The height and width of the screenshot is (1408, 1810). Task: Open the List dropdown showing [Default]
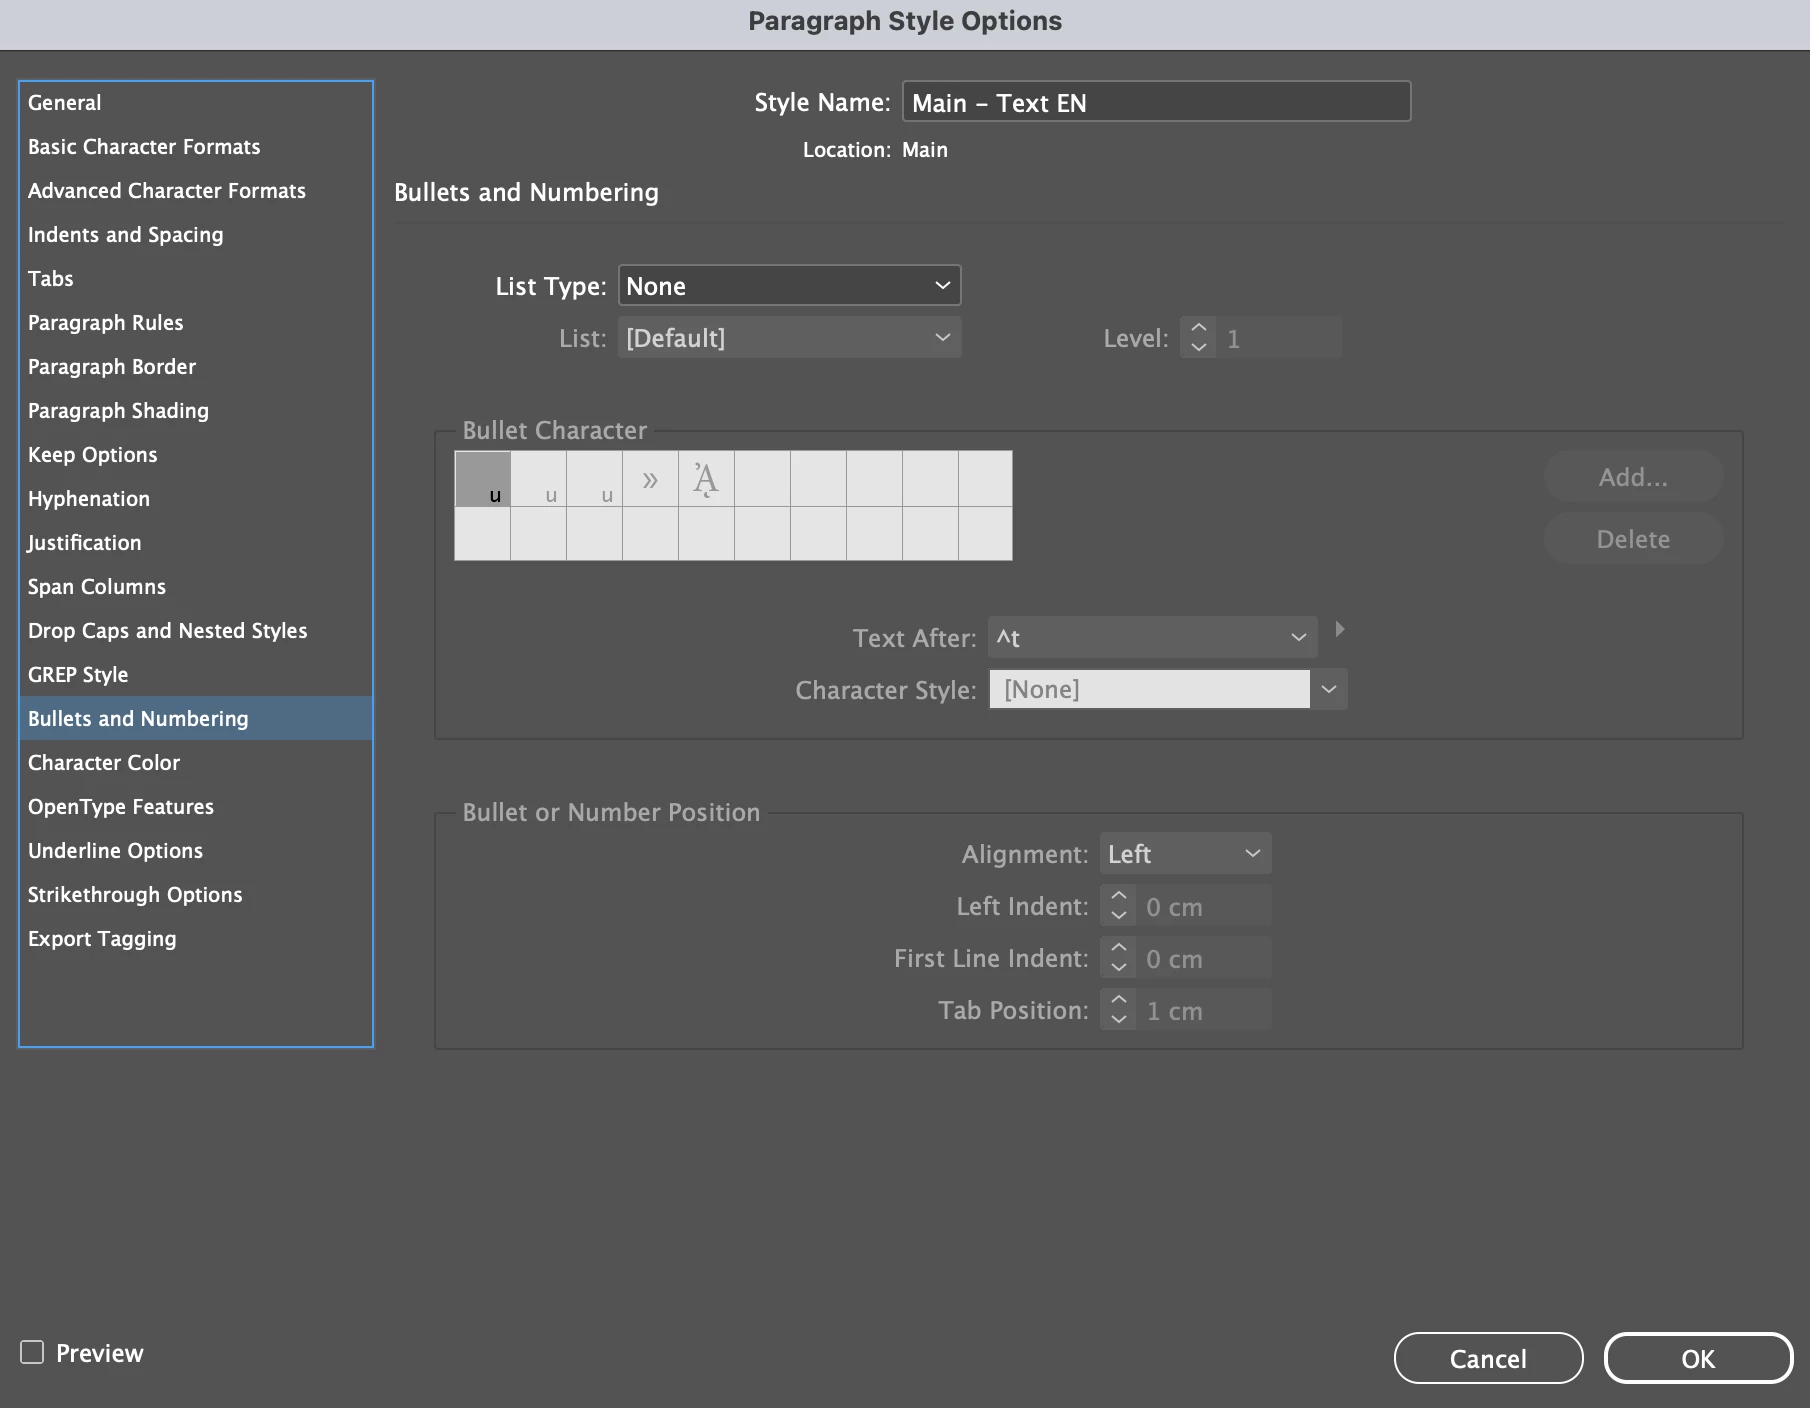point(789,338)
